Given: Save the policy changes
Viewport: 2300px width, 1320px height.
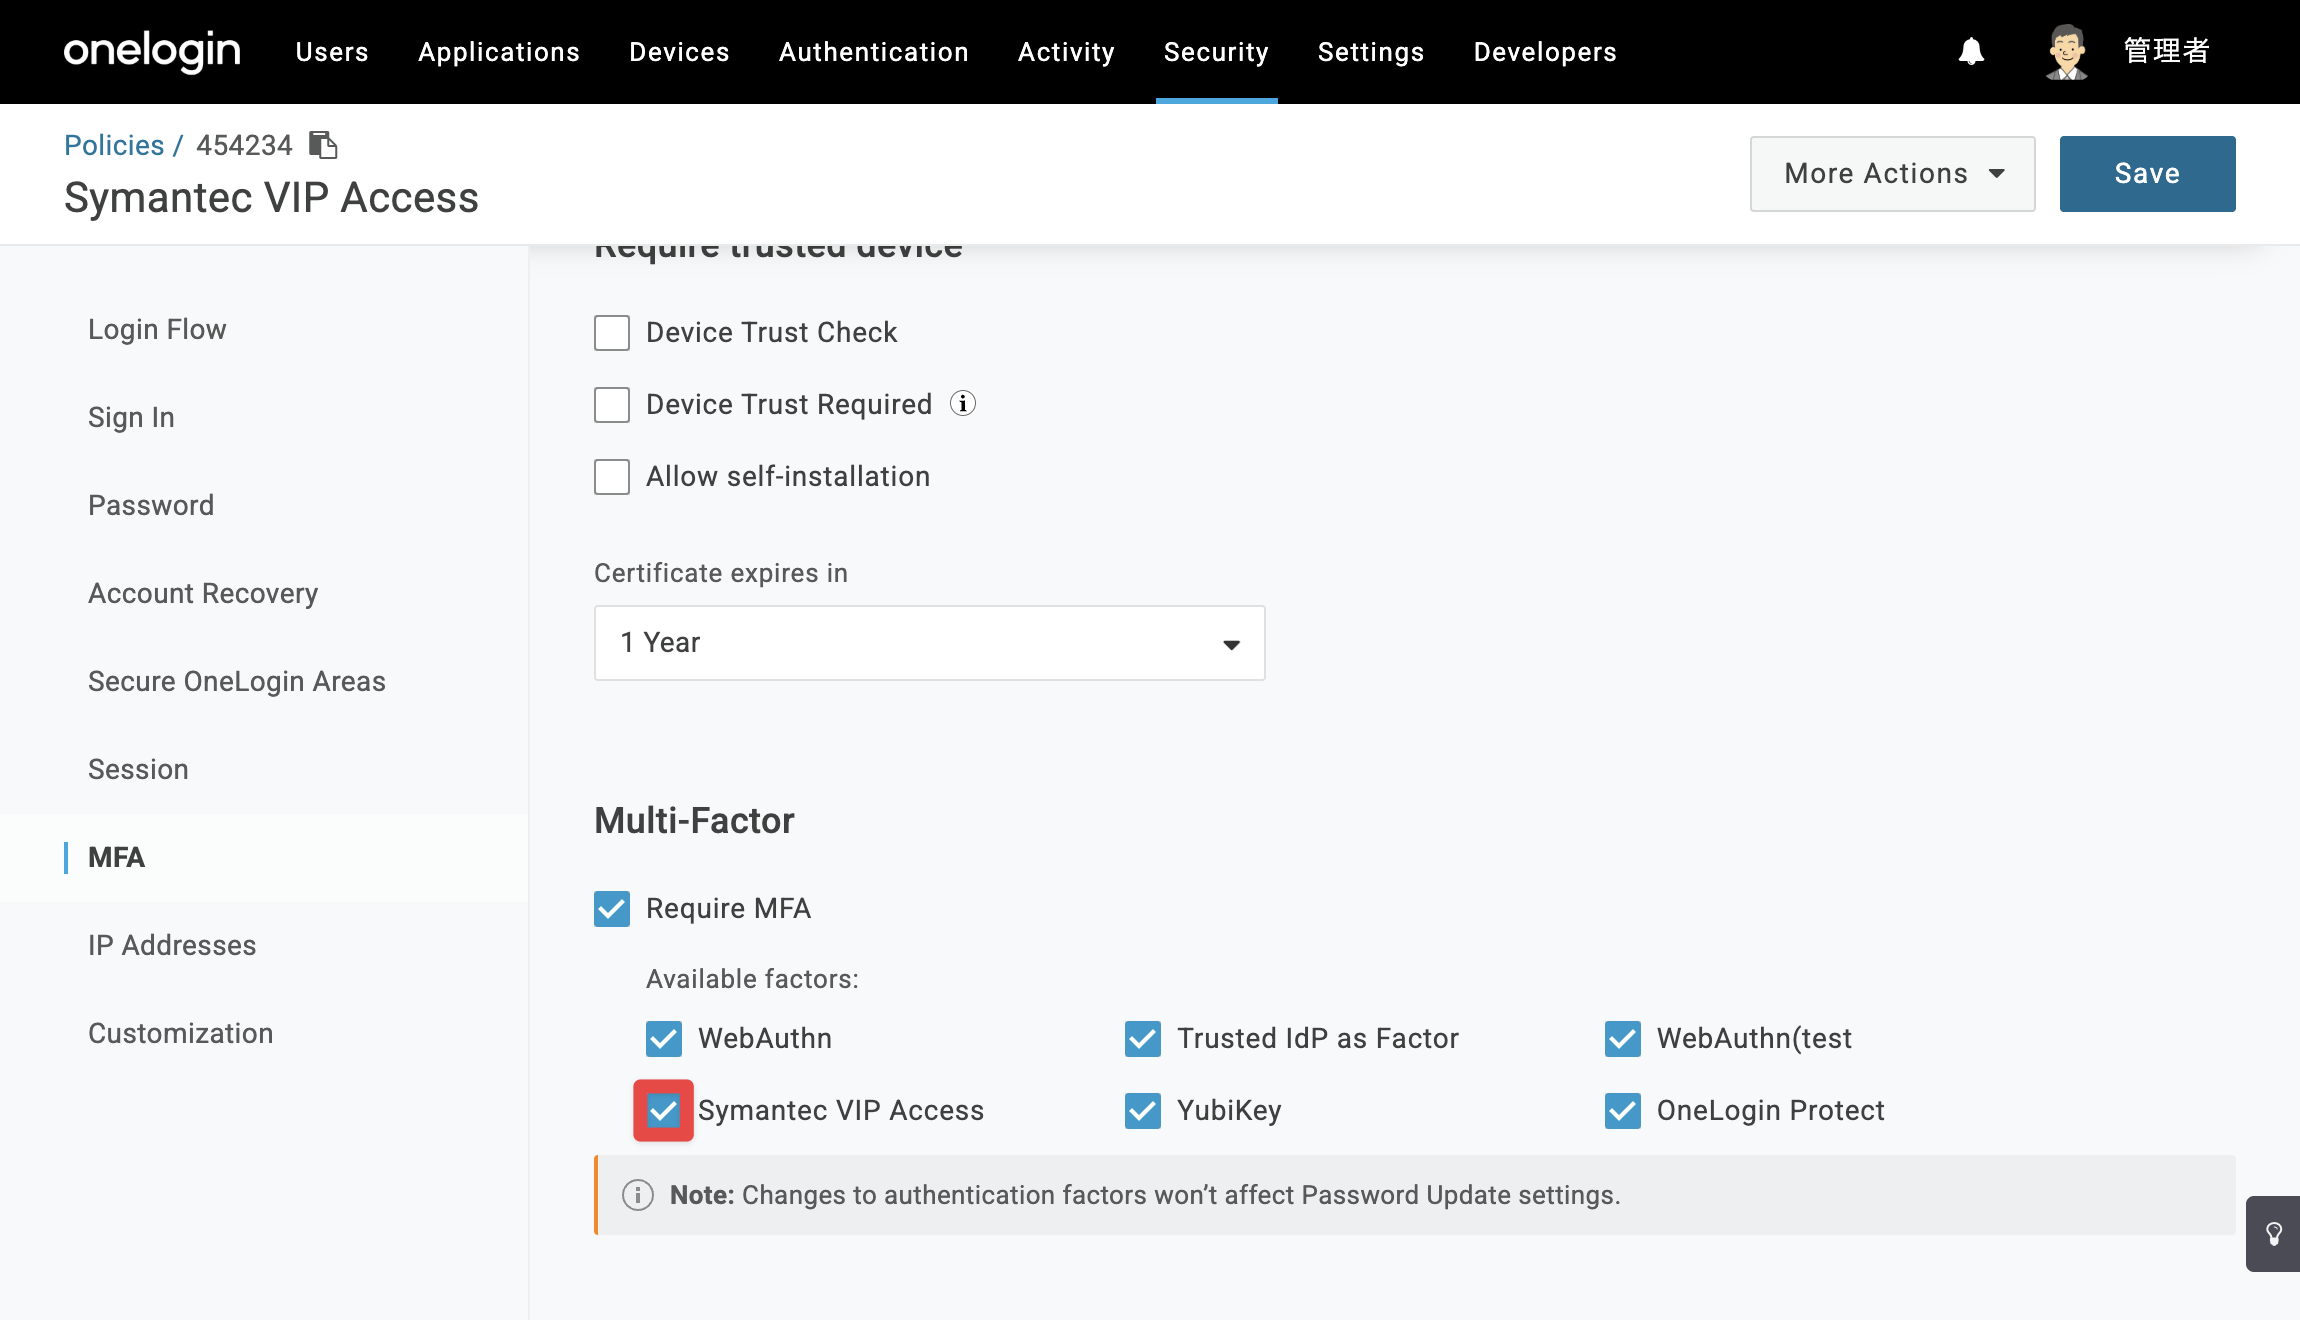Looking at the screenshot, I should click(x=2148, y=174).
